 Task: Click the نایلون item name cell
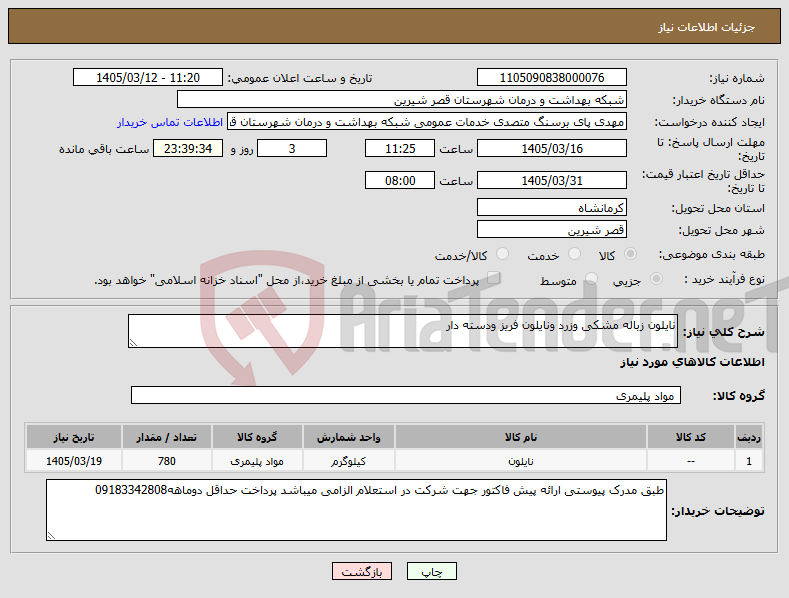(x=521, y=461)
